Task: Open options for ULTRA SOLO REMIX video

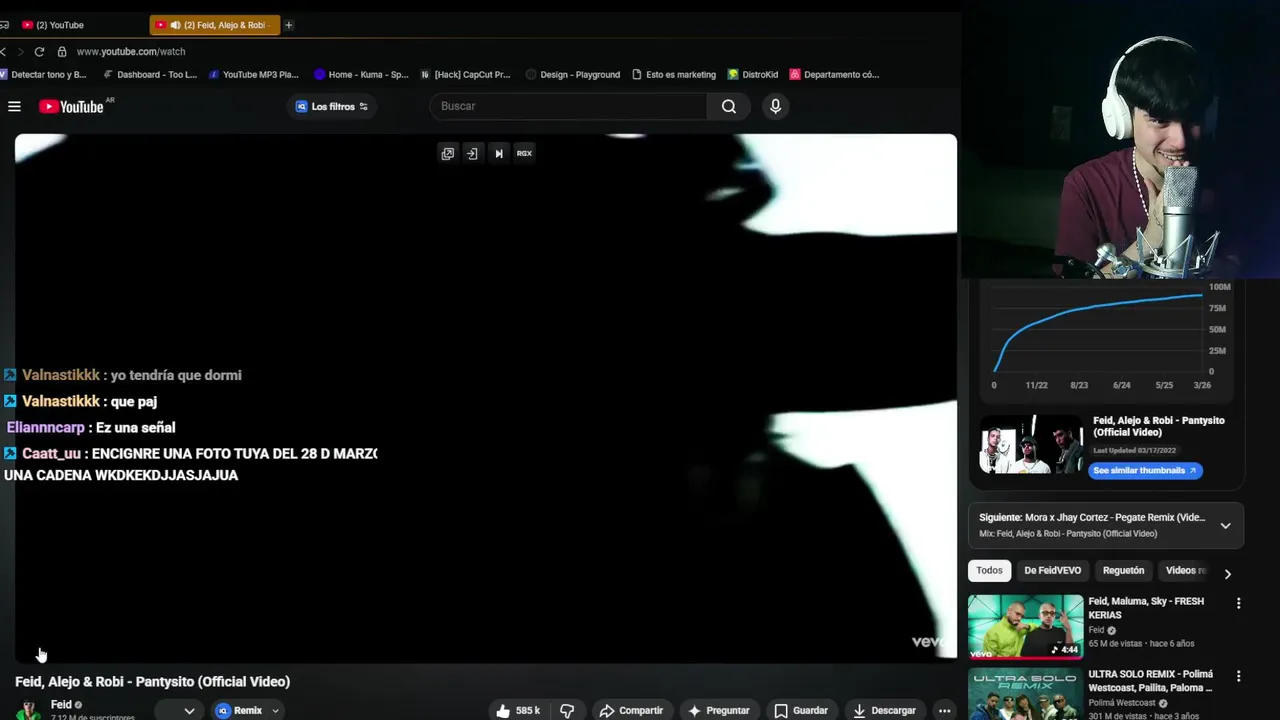Action: 1238,676
